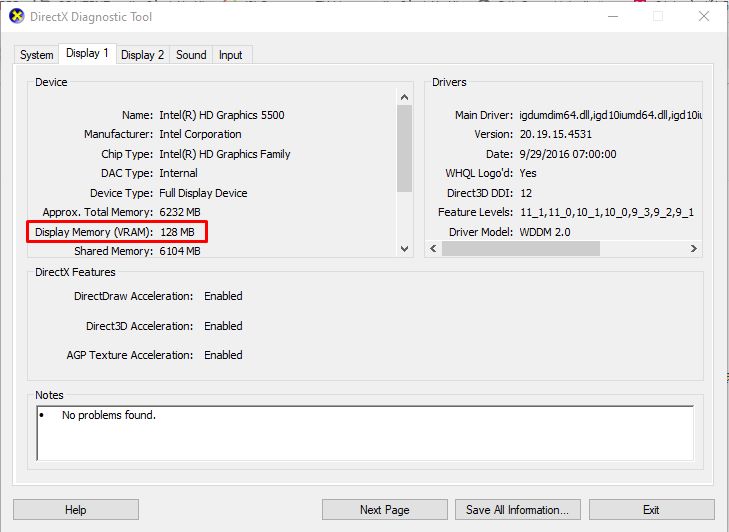Open the Display 2 tab
This screenshot has width=729, height=532.
pyautogui.click(x=142, y=55)
